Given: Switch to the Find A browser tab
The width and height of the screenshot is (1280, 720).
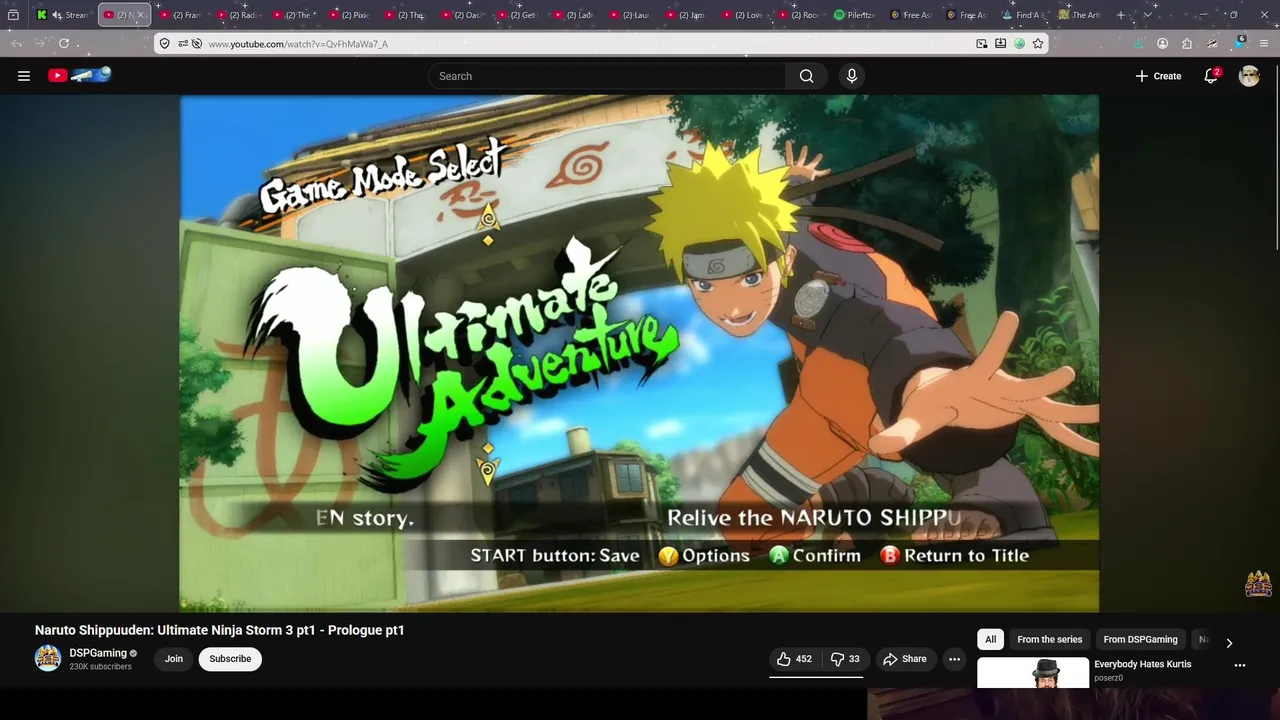Looking at the screenshot, I should coord(1022,15).
